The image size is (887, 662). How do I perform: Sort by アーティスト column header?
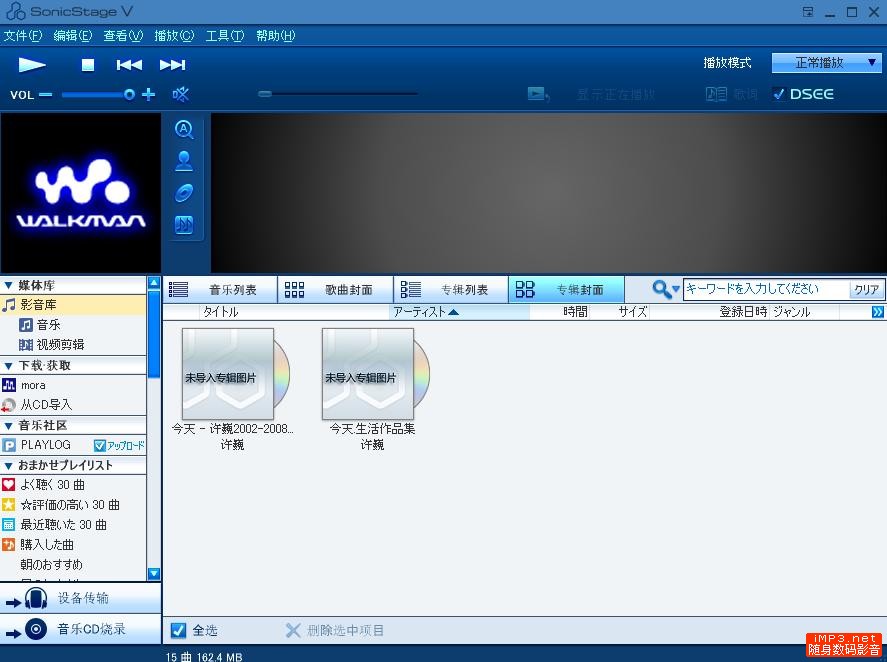click(425, 312)
